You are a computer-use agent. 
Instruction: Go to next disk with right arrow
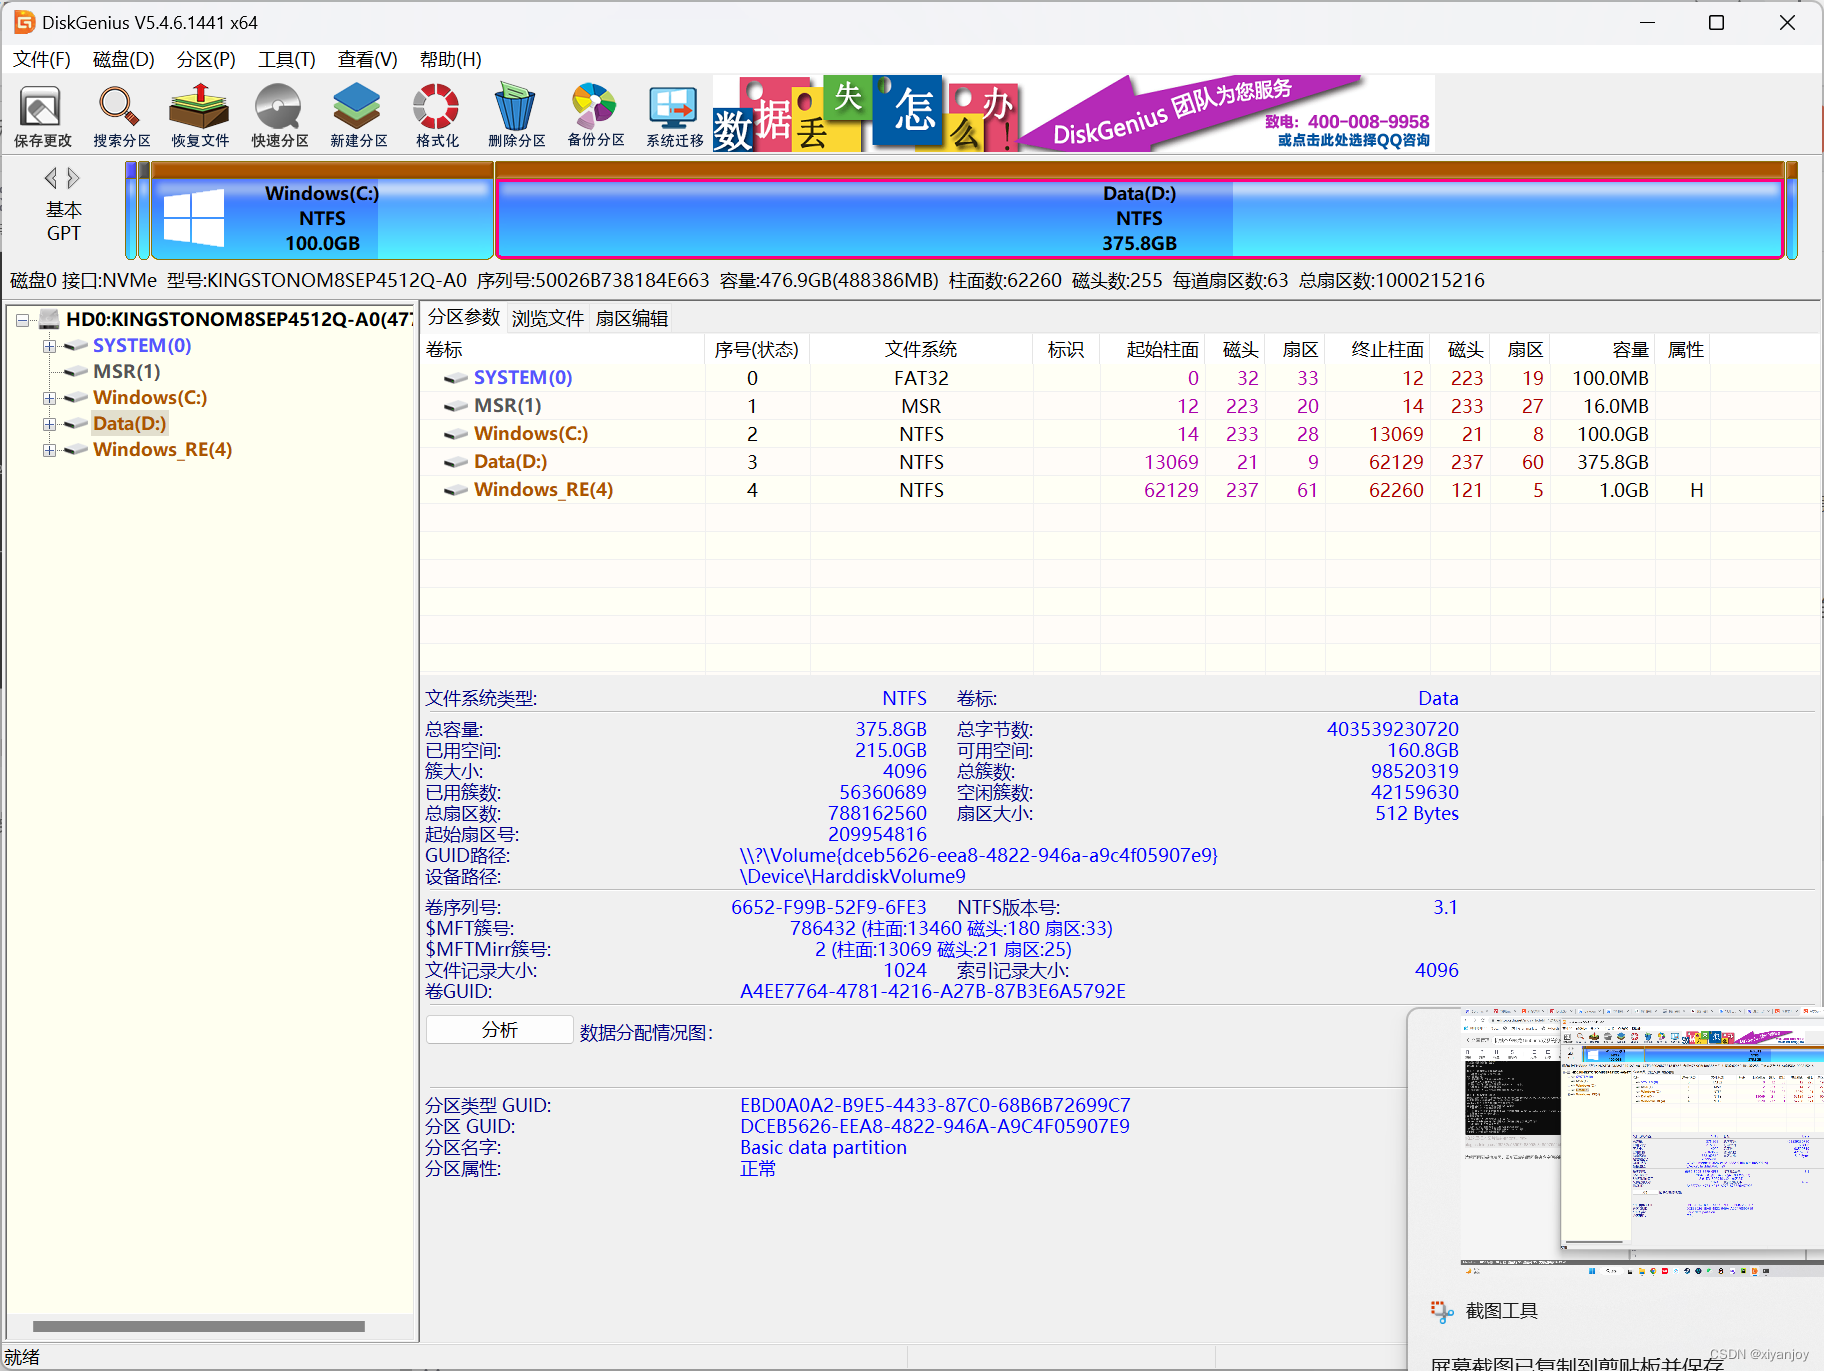(x=73, y=178)
